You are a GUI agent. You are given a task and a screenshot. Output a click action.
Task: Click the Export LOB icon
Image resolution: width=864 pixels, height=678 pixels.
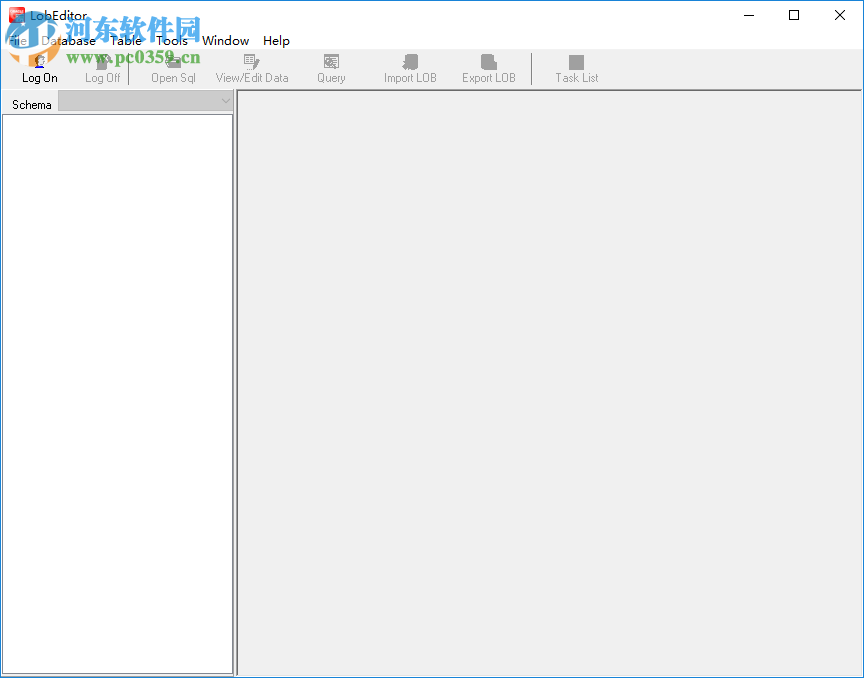pos(488,68)
